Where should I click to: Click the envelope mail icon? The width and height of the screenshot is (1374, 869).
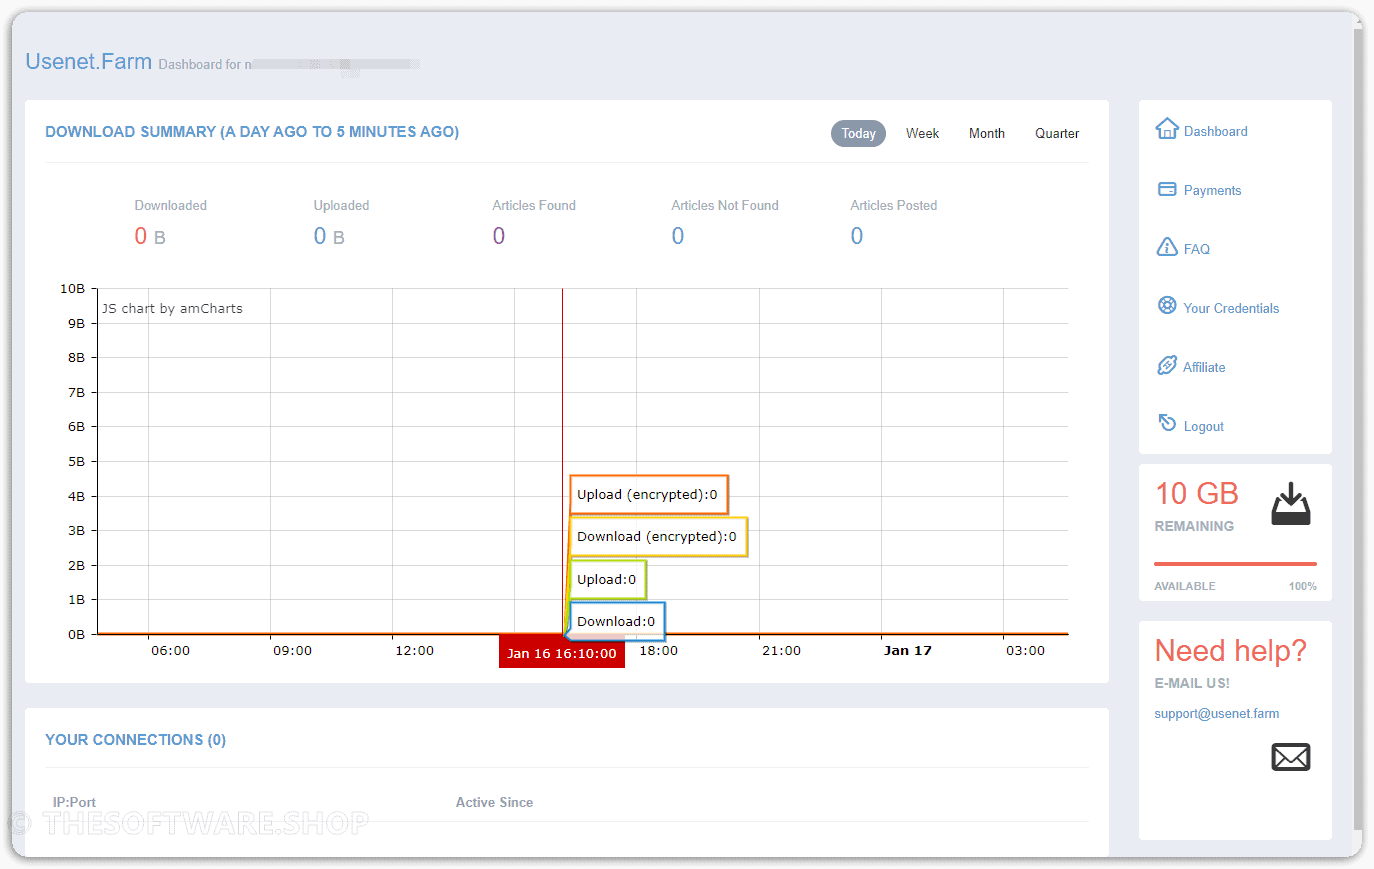coord(1291,757)
